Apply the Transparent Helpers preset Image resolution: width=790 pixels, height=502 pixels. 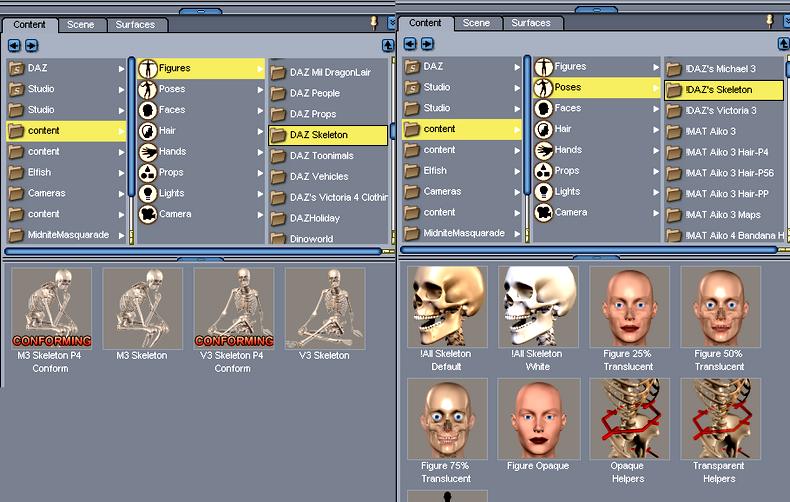pos(720,419)
